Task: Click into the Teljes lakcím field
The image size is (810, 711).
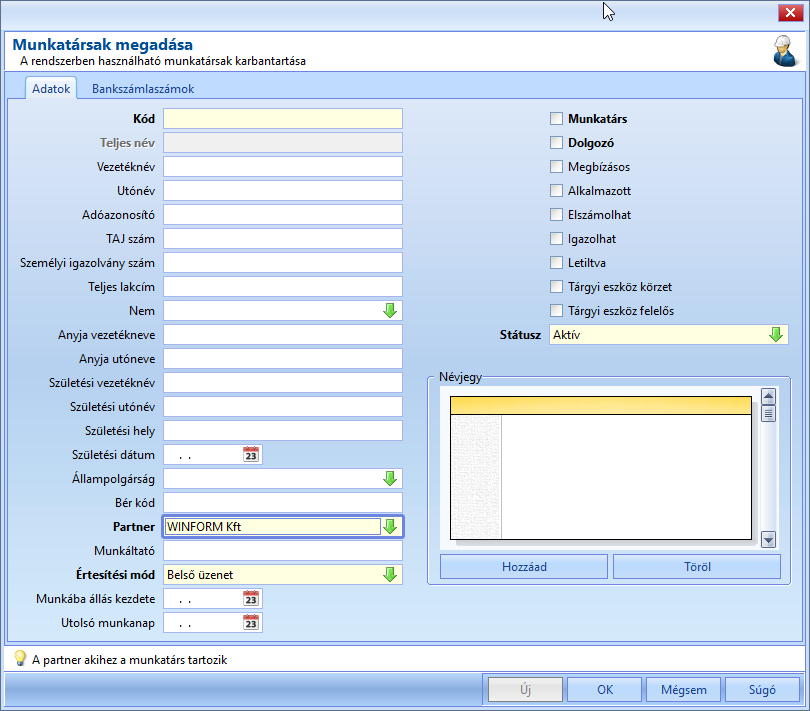Action: pyautogui.click(x=283, y=287)
